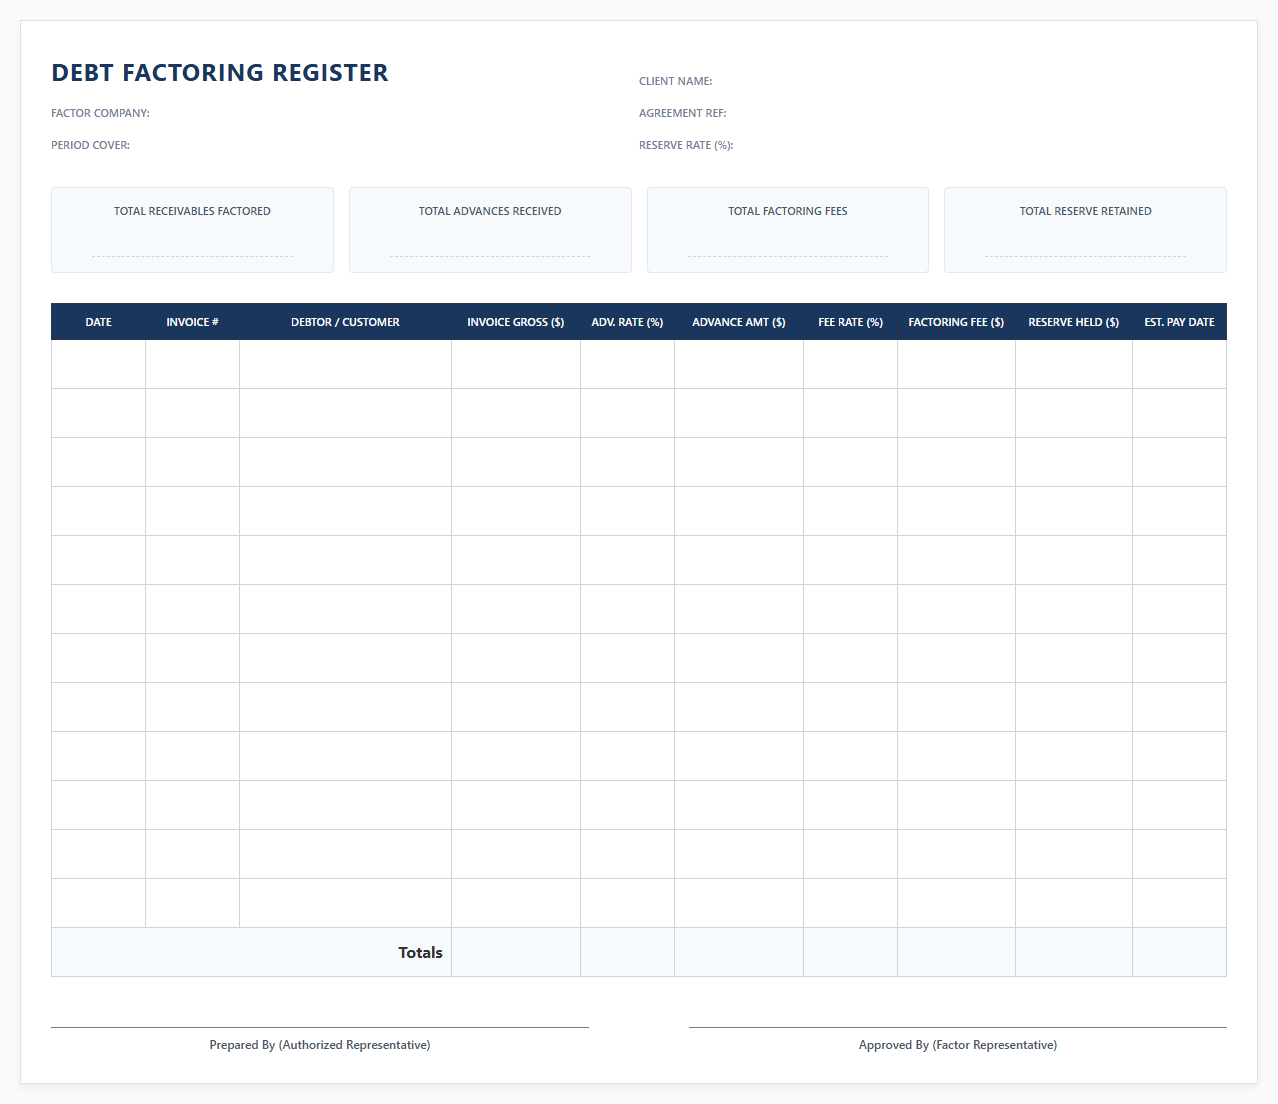Click the Reserve Rate (%) field label

(686, 145)
